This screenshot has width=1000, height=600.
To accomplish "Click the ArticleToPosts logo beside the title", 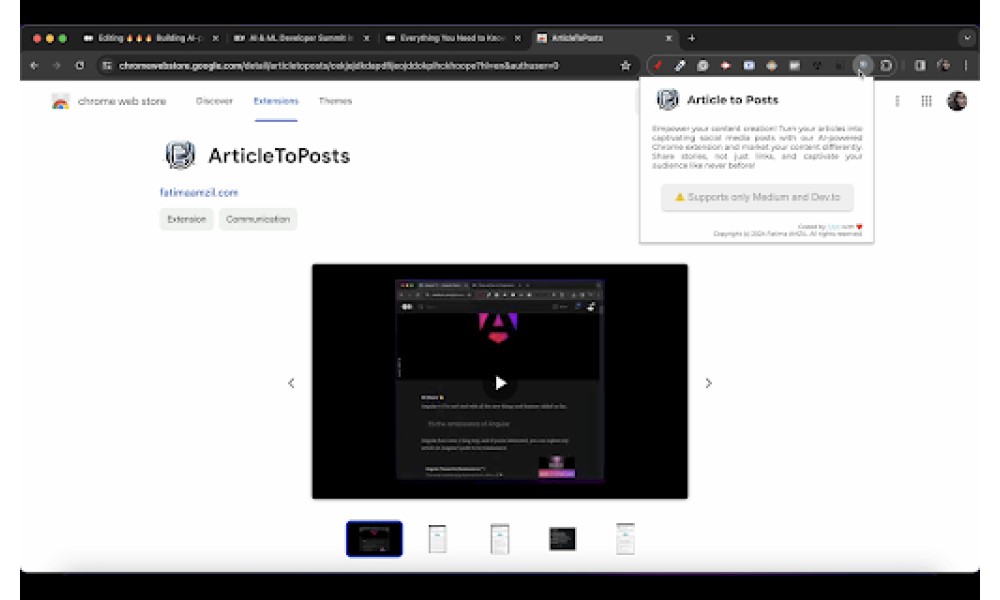I will point(180,155).
